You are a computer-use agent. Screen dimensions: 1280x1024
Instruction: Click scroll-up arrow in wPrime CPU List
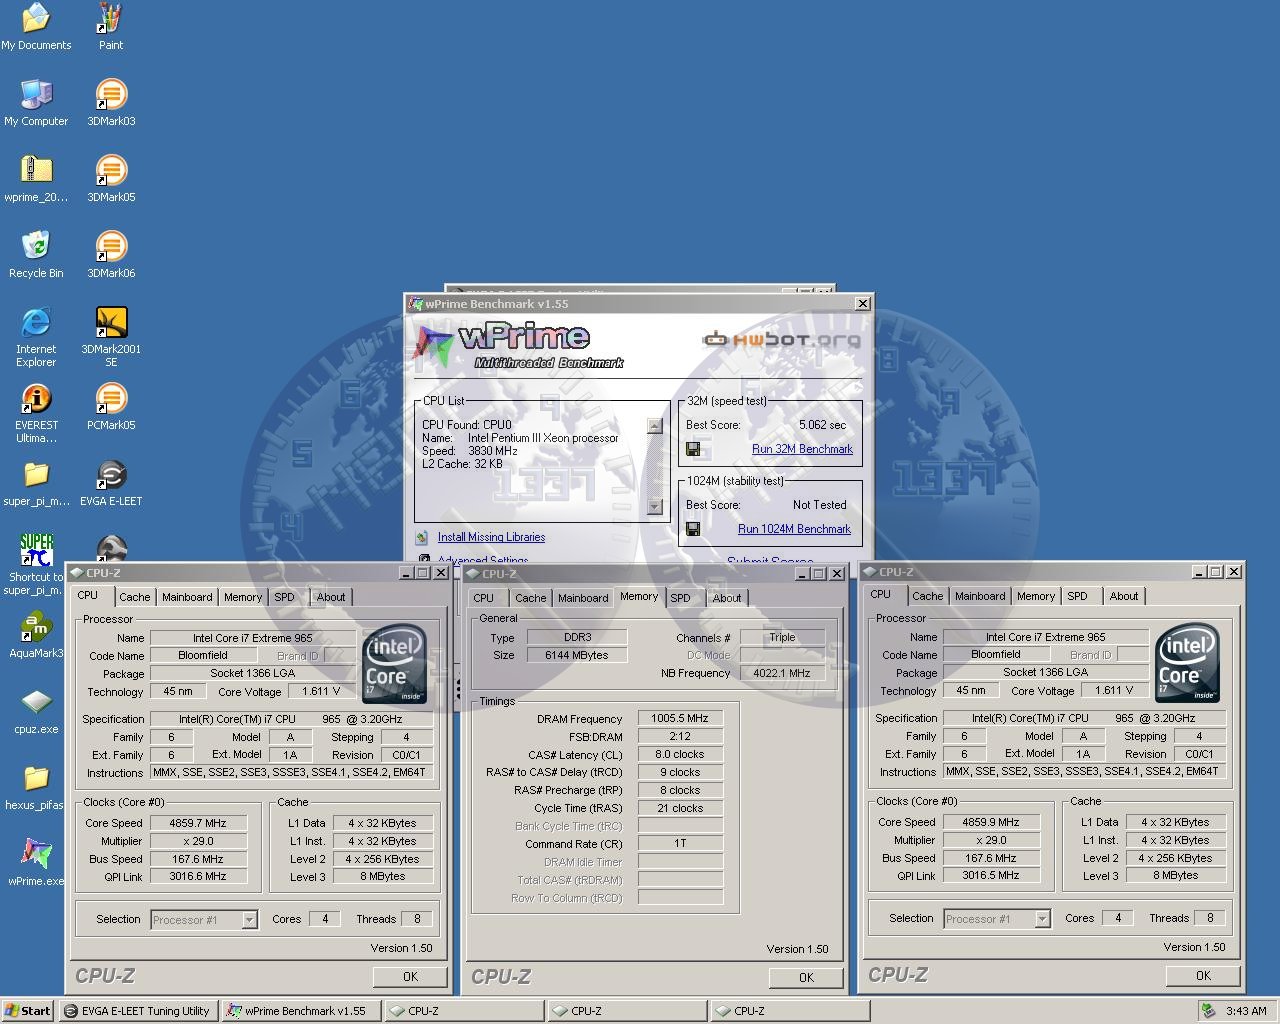point(655,426)
